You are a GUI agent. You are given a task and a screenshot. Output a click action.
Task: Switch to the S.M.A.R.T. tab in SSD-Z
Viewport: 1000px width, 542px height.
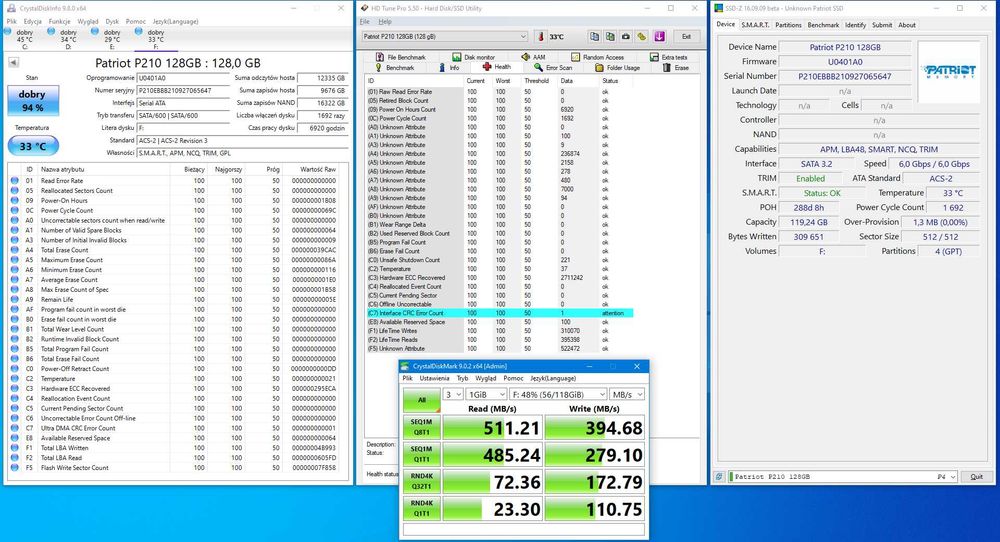click(x=754, y=25)
